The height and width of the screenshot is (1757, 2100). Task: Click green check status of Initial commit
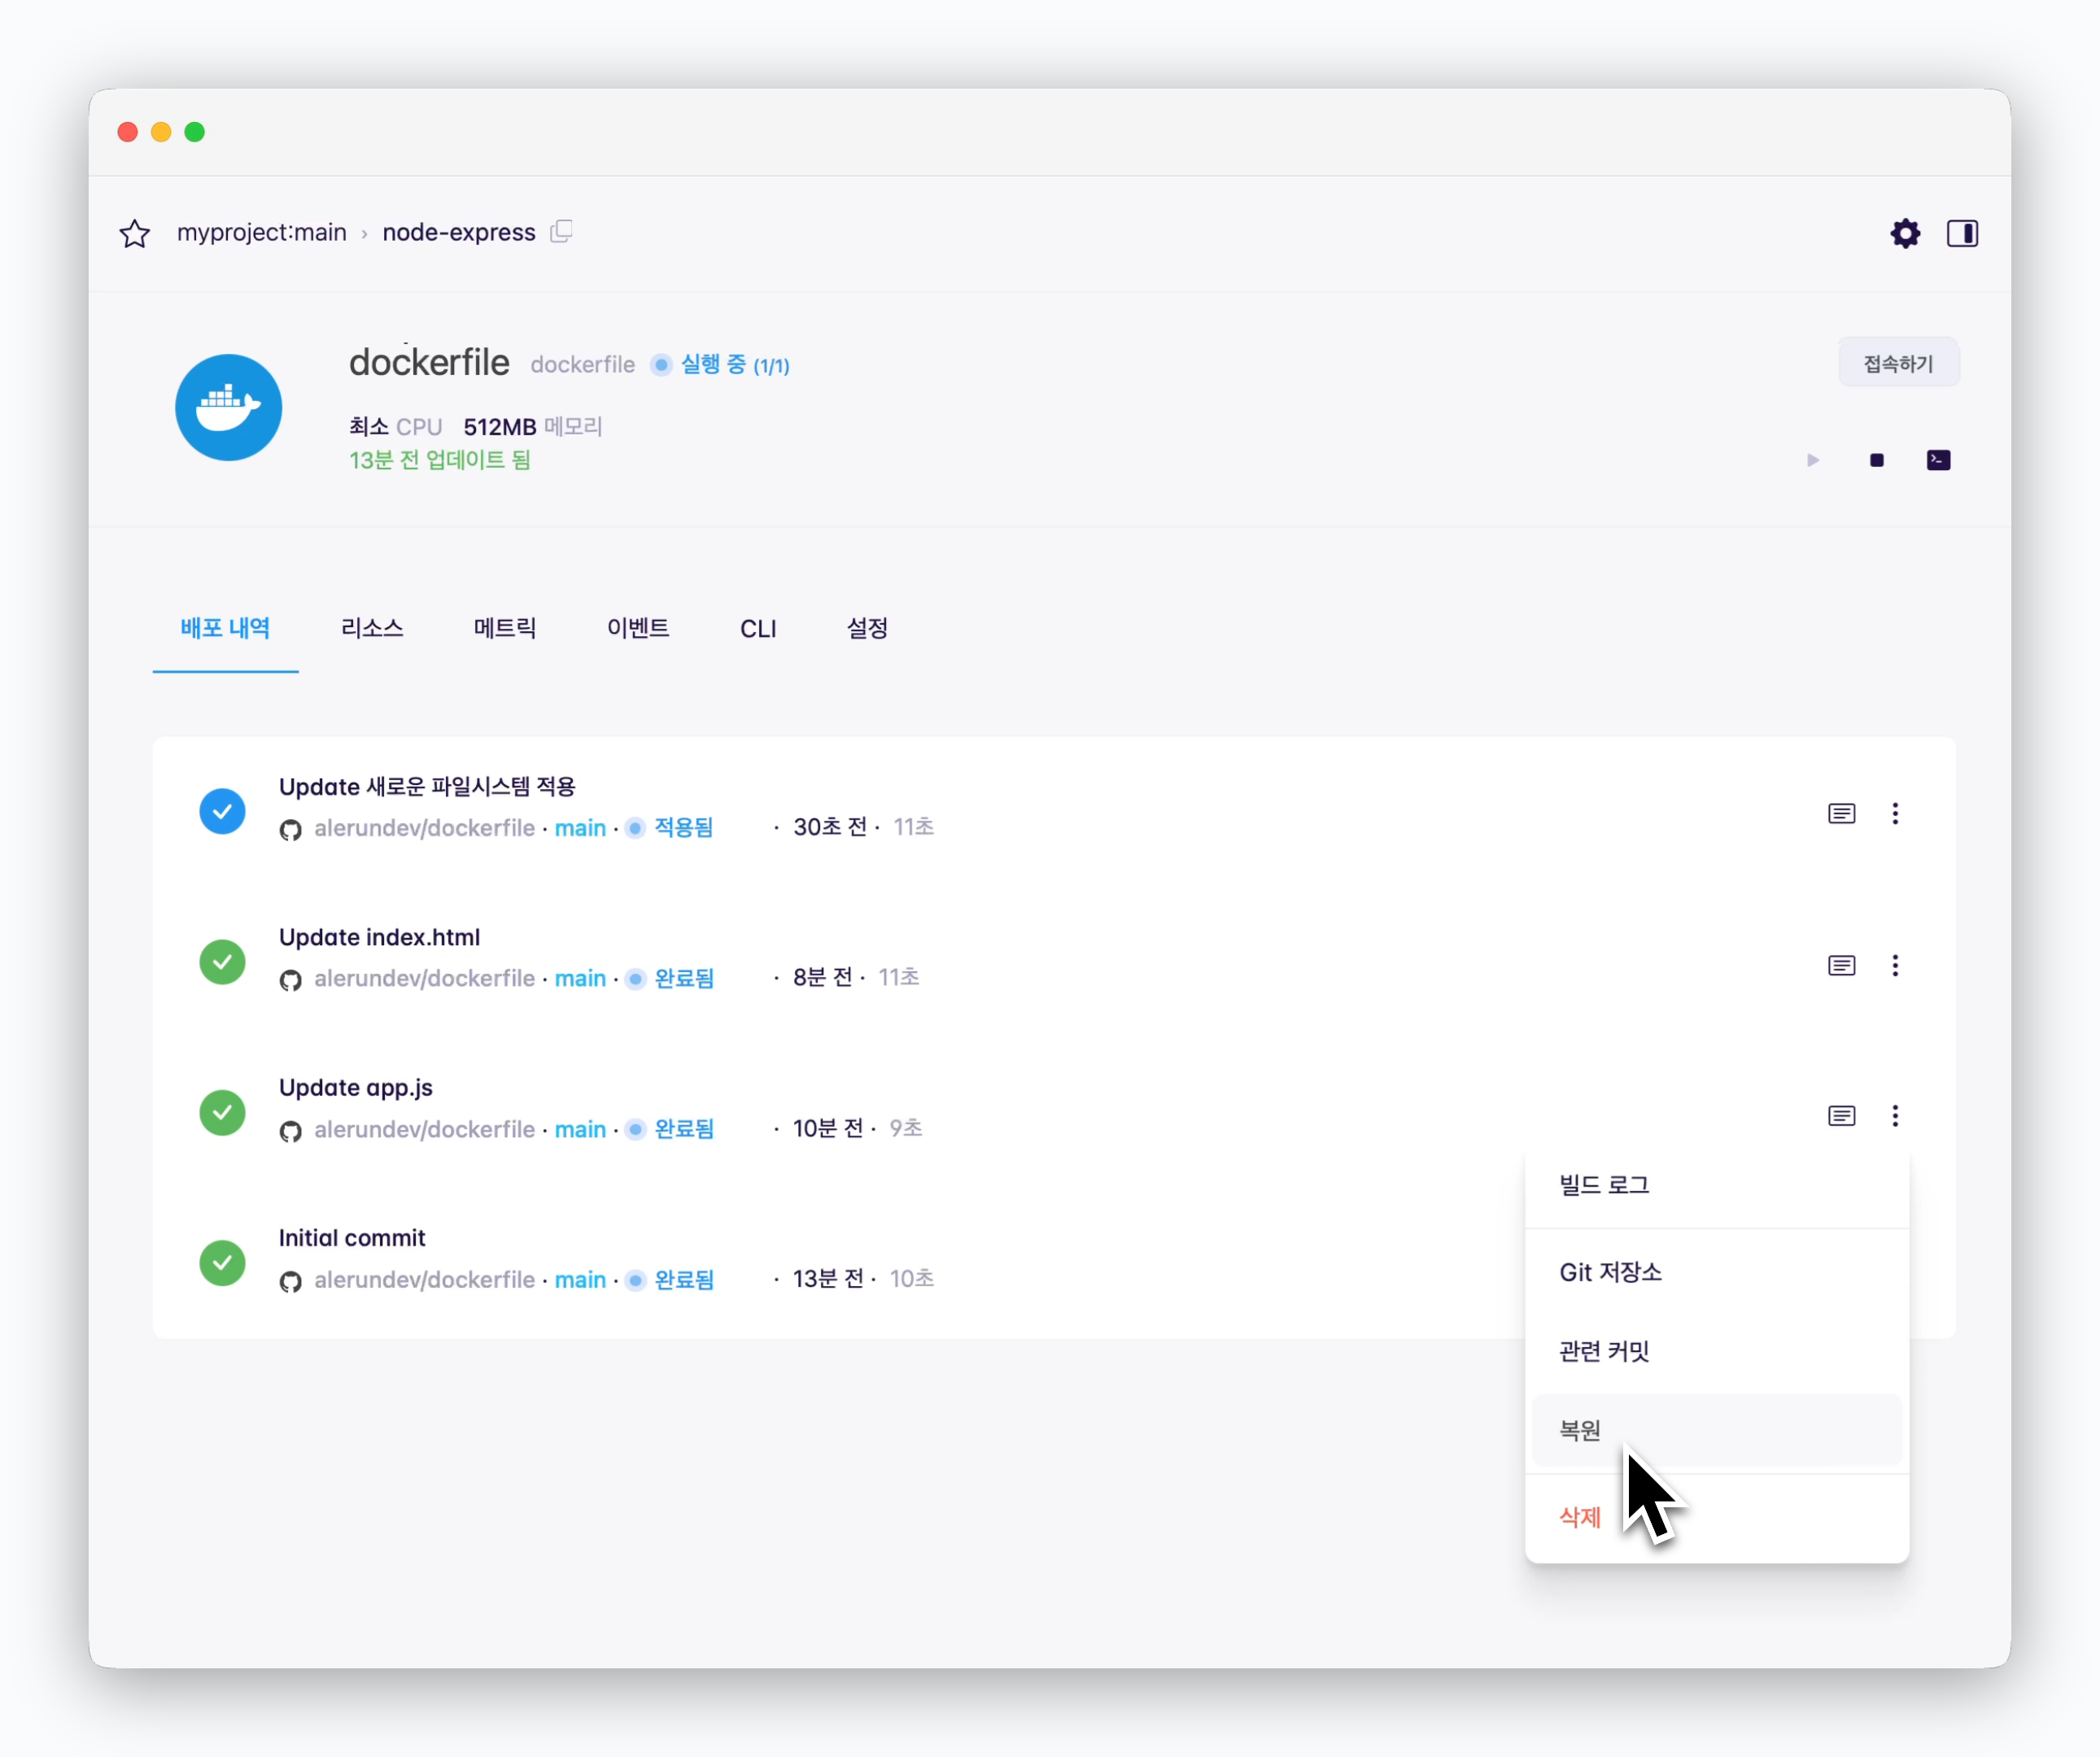coord(222,1263)
